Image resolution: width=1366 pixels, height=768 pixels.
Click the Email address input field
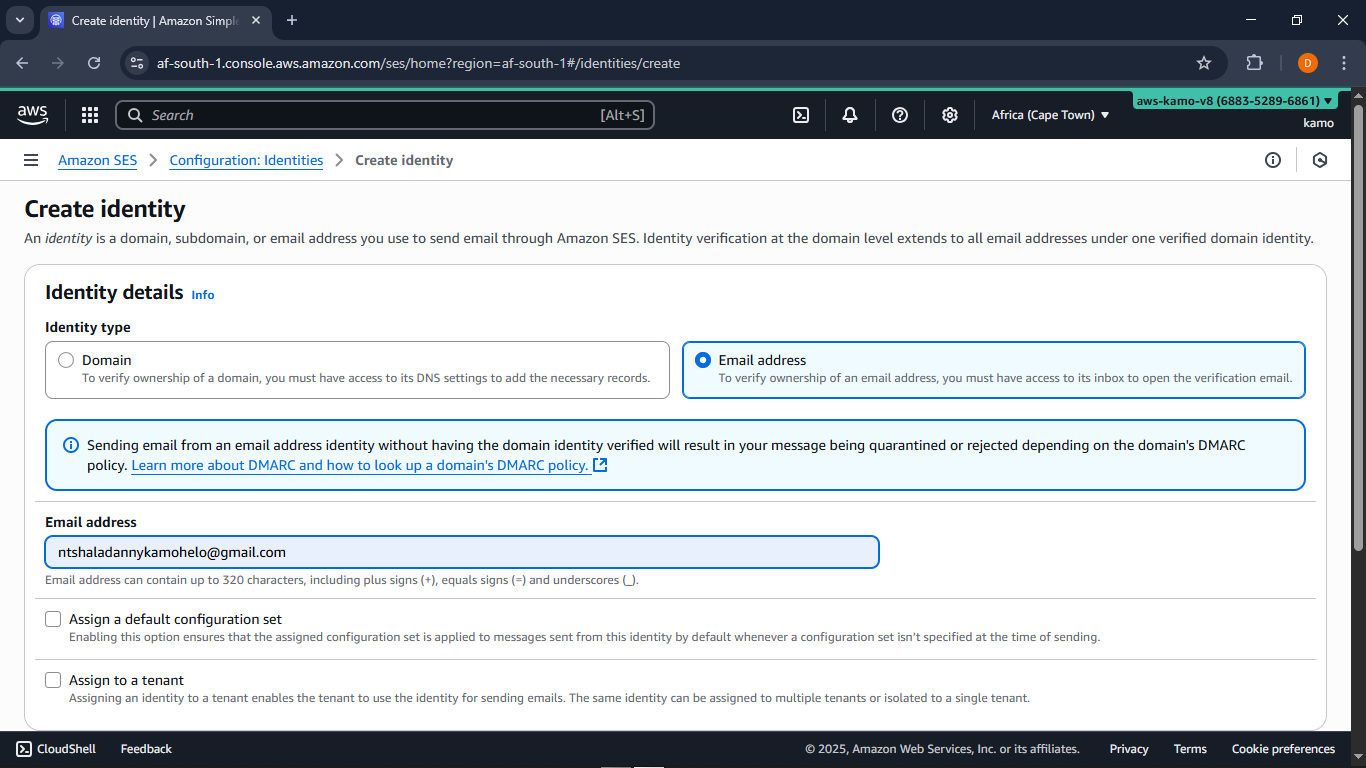[x=462, y=552]
